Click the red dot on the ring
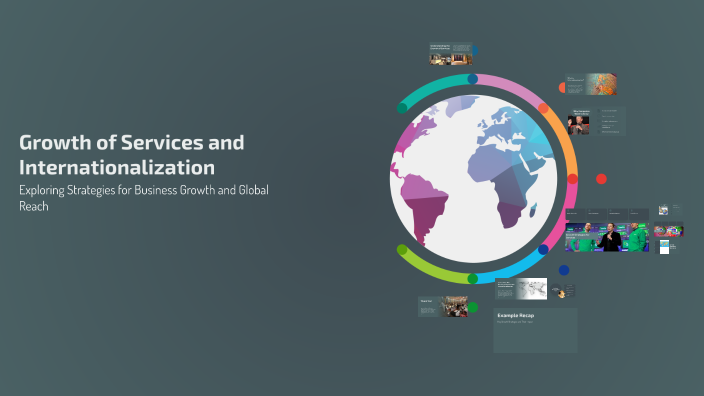Image resolution: width=704 pixels, height=396 pixels. pyautogui.click(x=572, y=179)
